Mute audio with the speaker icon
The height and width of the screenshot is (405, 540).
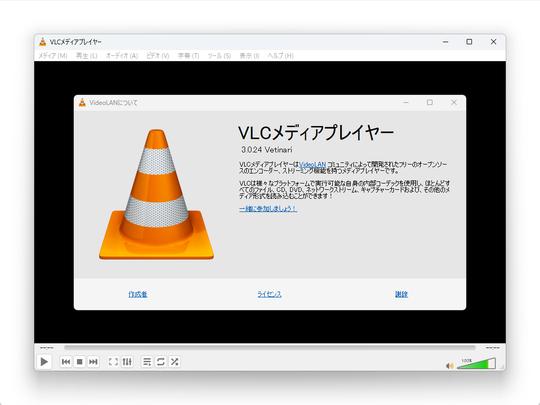pyautogui.click(x=450, y=365)
